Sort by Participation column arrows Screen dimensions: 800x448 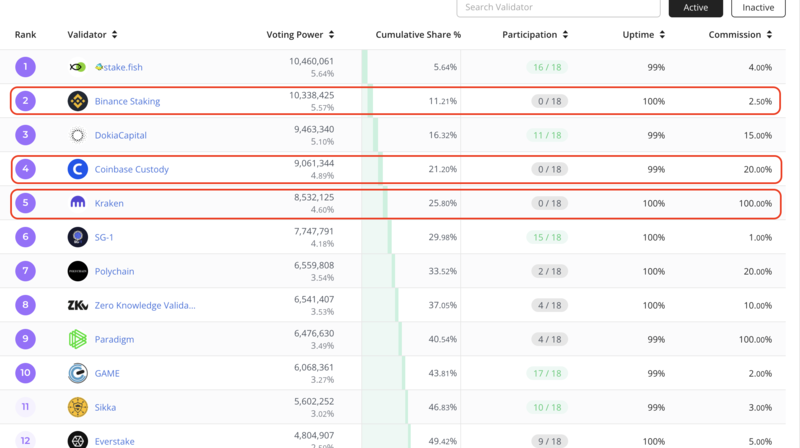[565, 34]
